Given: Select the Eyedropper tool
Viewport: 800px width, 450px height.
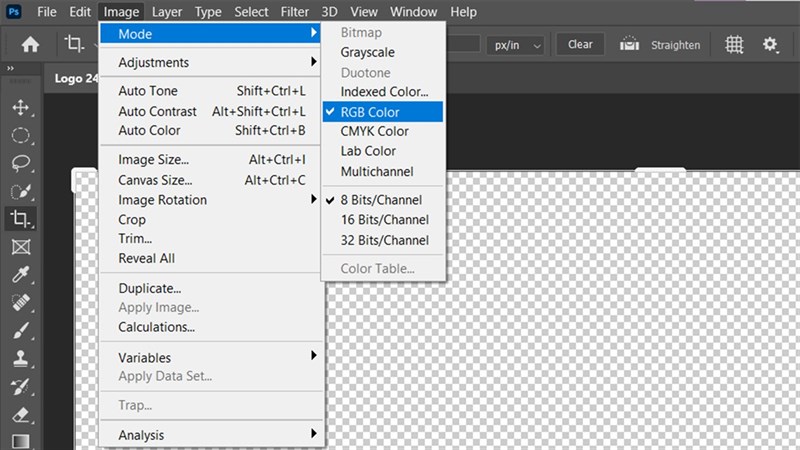Looking at the screenshot, I should click(x=19, y=274).
